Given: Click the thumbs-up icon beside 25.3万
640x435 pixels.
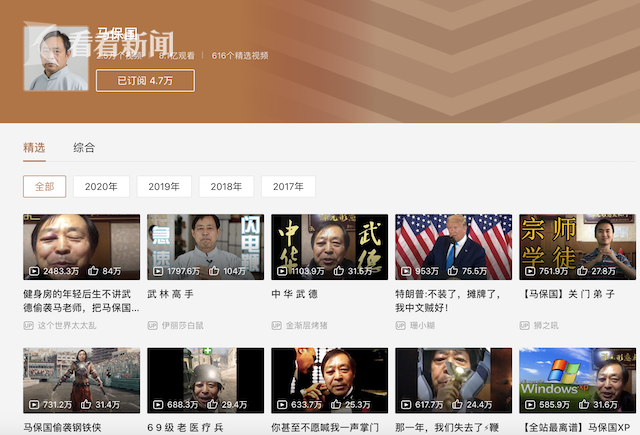Looking at the screenshot, I should tap(336, 404).
